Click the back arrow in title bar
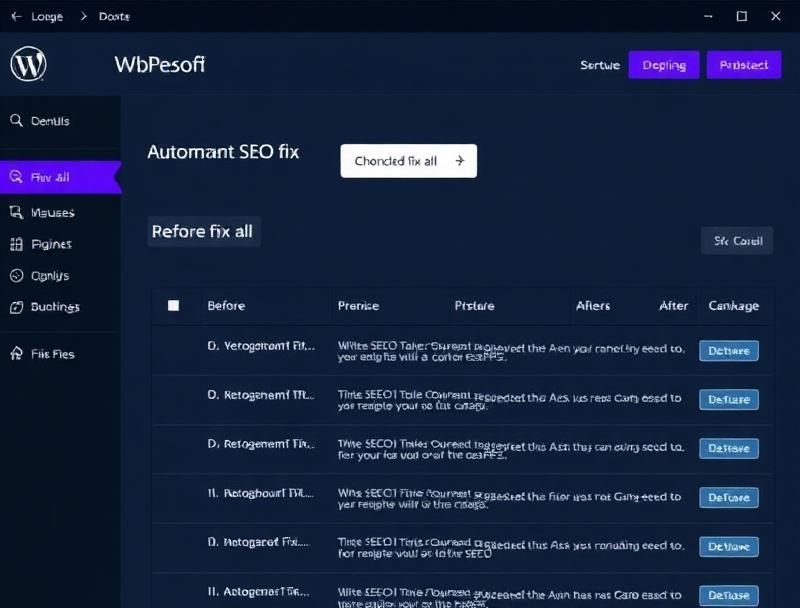The height and width of the screenshot is (608, 800). tap(16, 17)
